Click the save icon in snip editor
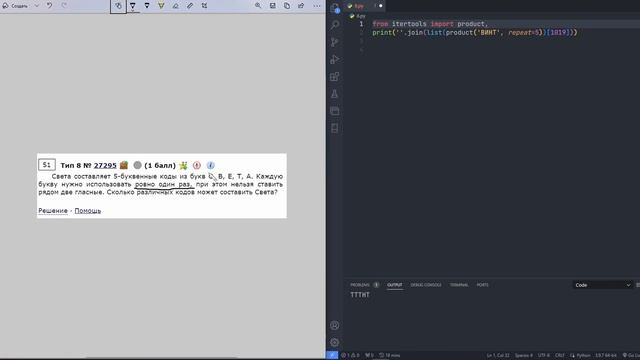Screen dimensions: 640x360 273,6
